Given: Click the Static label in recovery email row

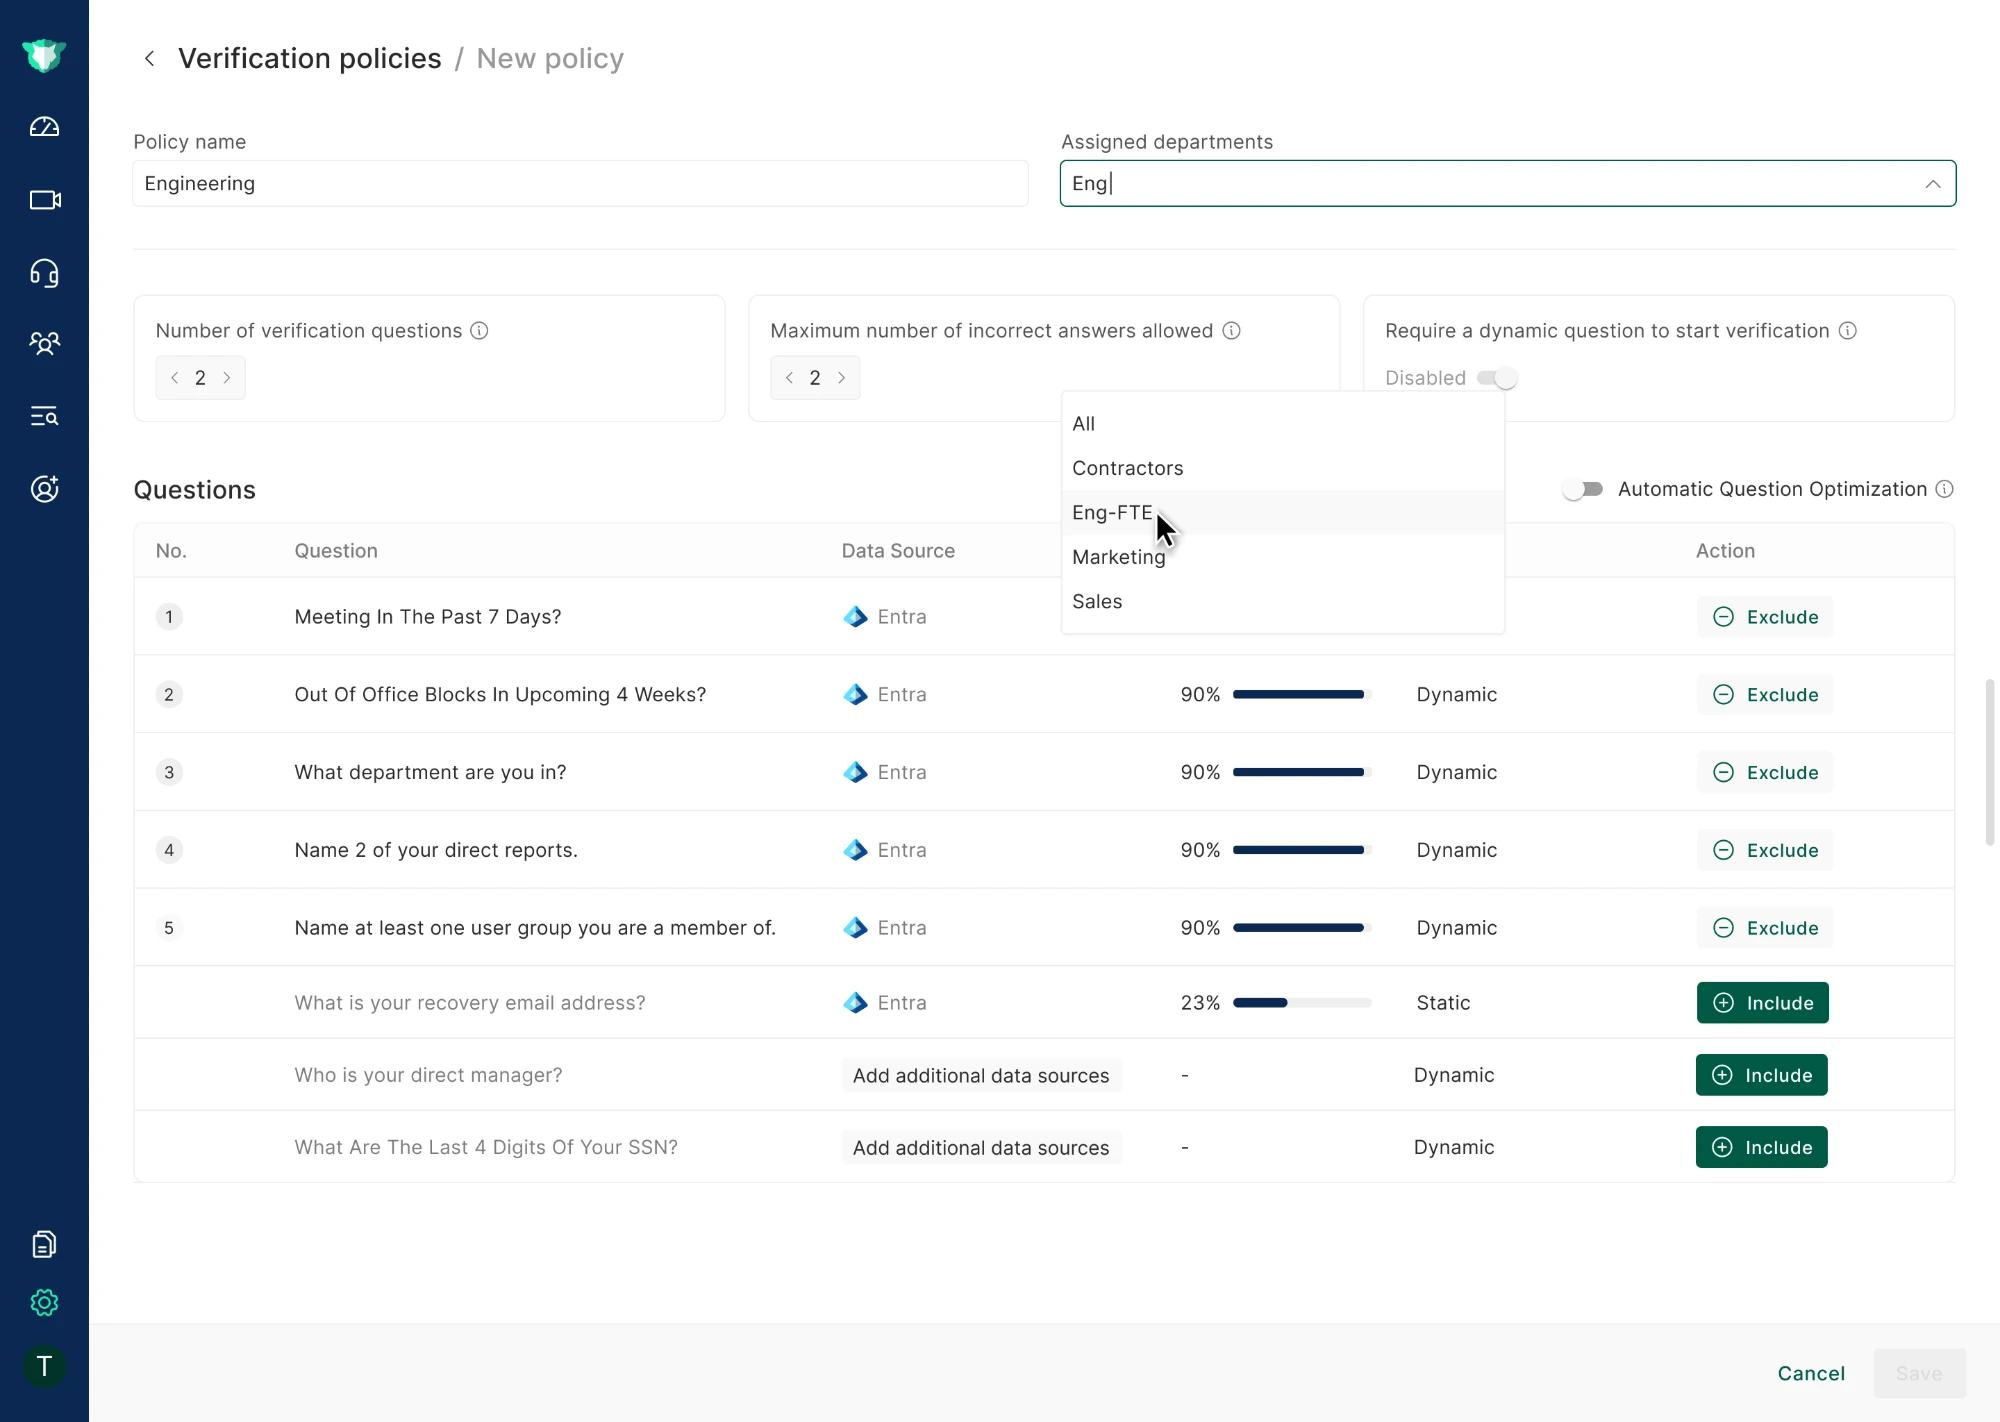Looking at the screenshot, I should [1443, 1002].
